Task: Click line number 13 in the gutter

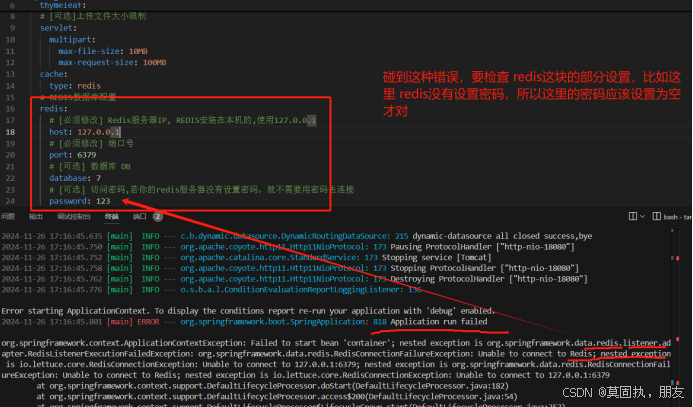Action: tap(10, 74)
